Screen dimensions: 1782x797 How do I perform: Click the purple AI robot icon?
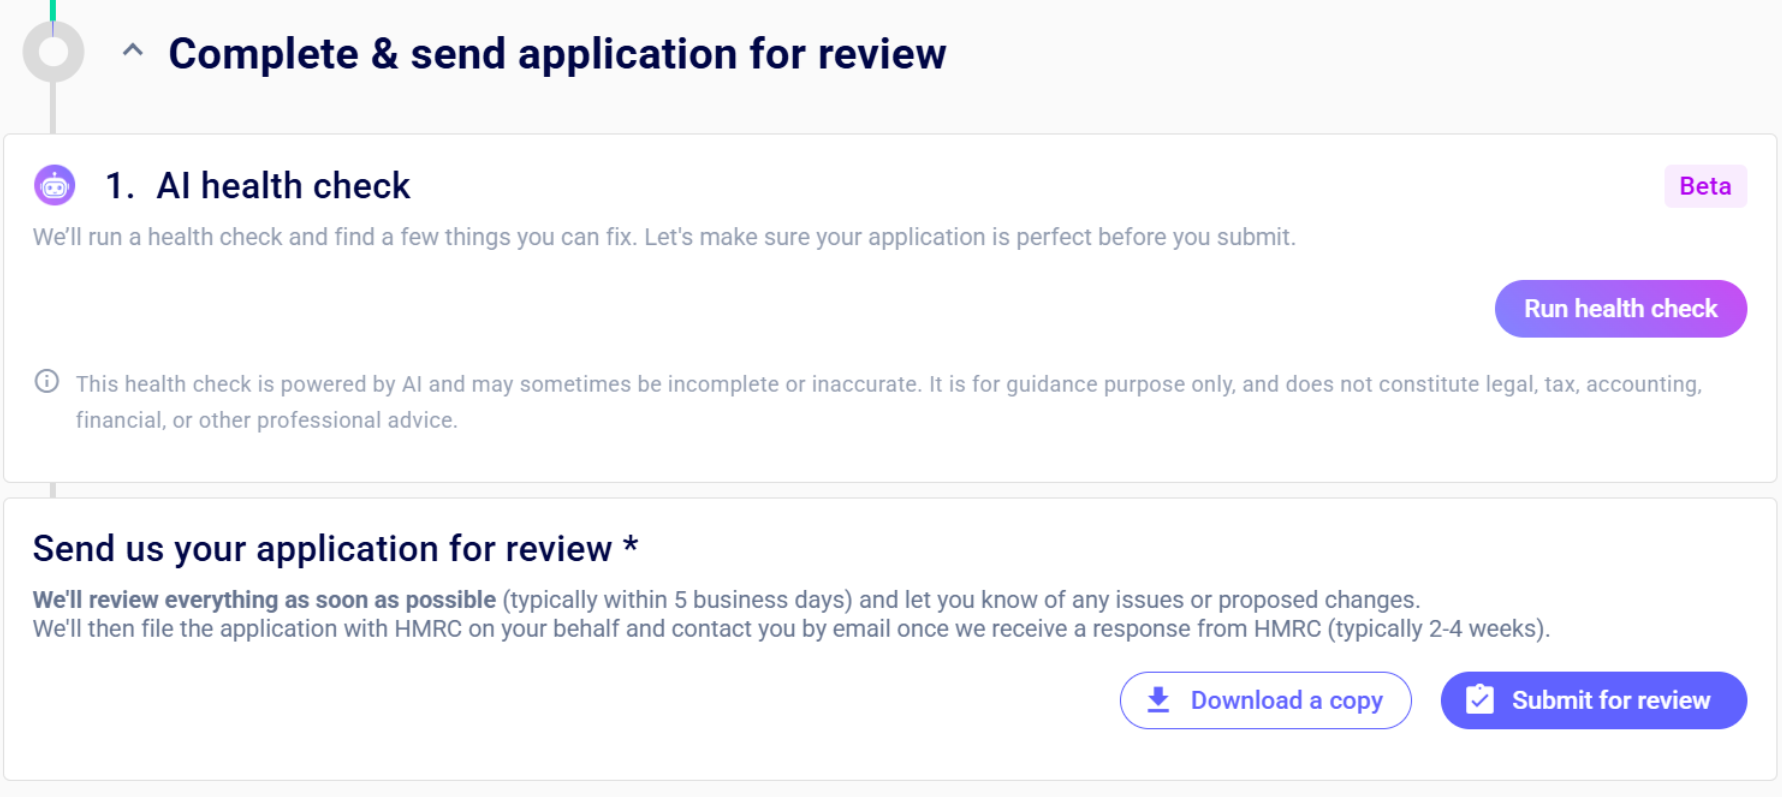(x=55, y=186)
